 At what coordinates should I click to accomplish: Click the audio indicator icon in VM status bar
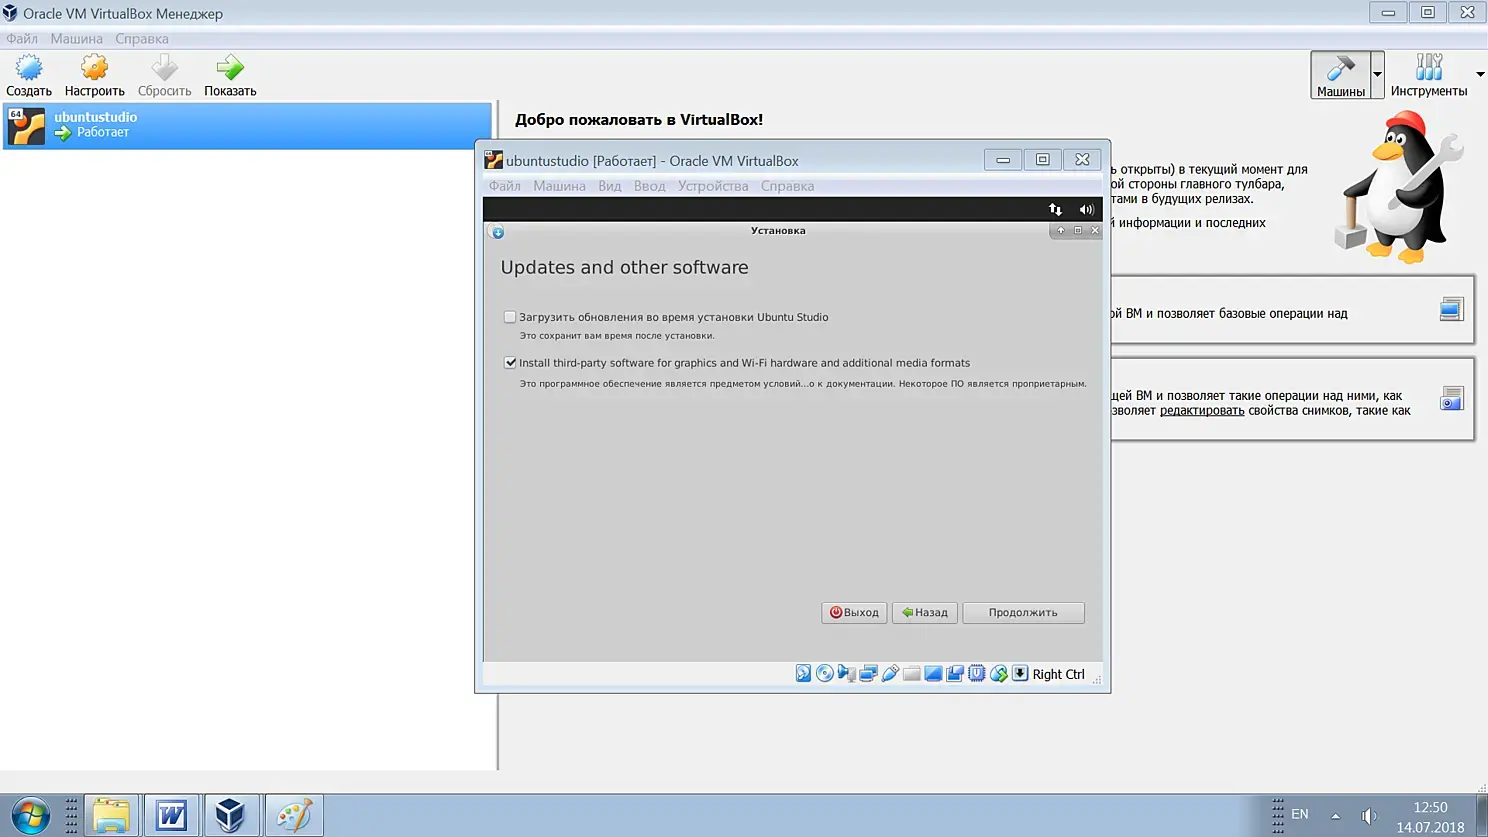(847, 674)
